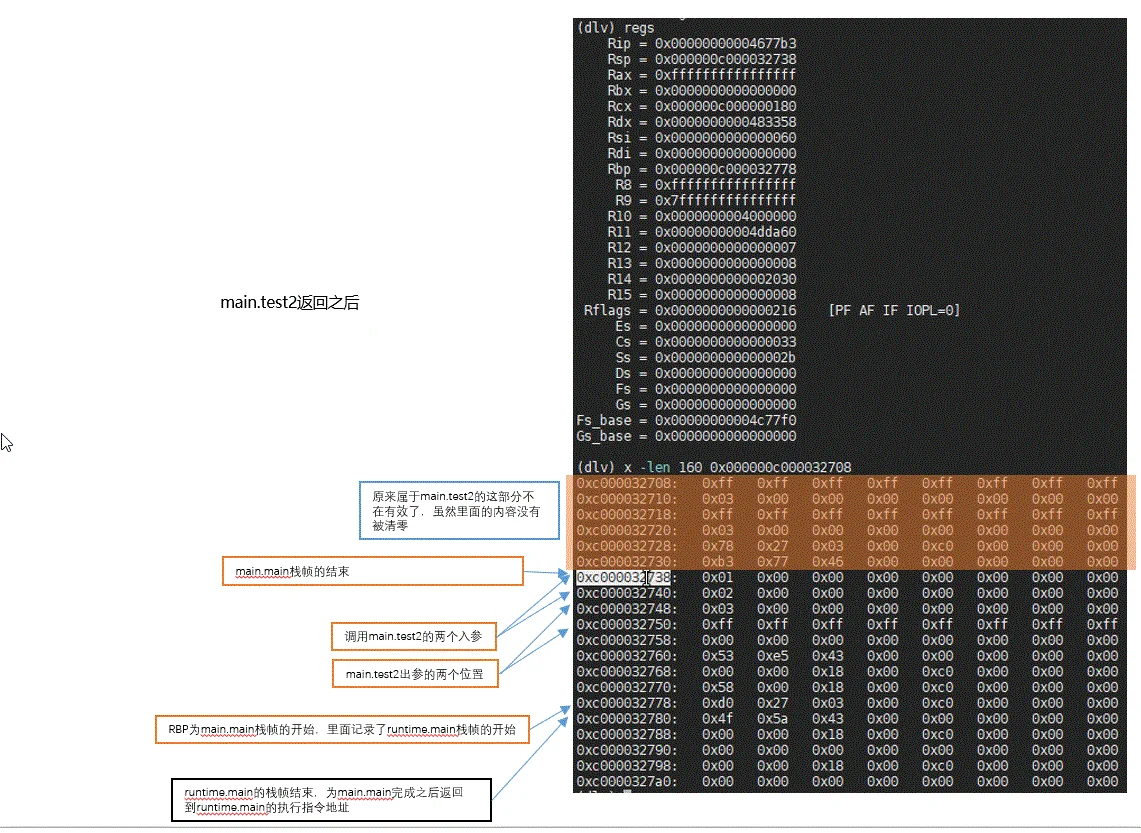The image size is (1141, 833).
Task: Click the R13 register line
Action: (701, 263)
